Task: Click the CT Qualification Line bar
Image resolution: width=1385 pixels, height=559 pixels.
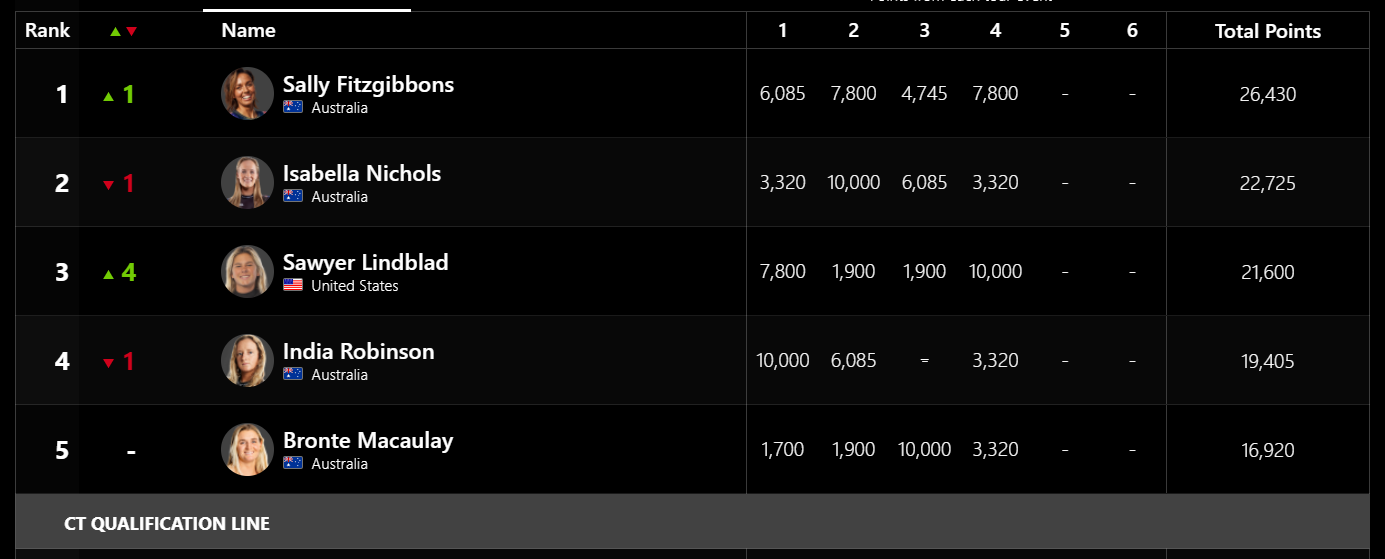Action: pos(692,521)
